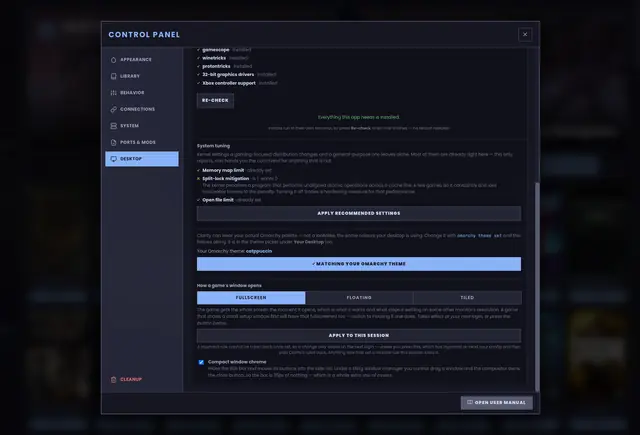Viewport: 640px width, 435px height.
Task: Open the Behavior sliders icon
Action: 113,93
